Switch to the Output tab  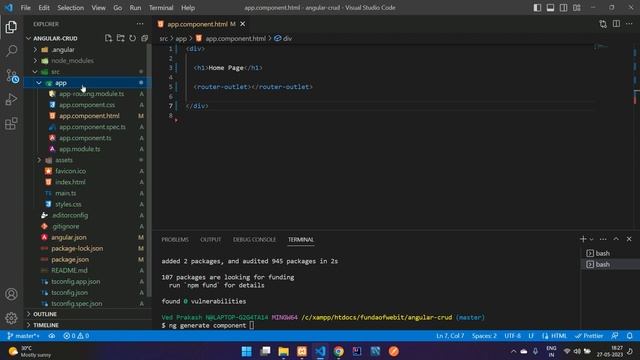coord(211,240)
